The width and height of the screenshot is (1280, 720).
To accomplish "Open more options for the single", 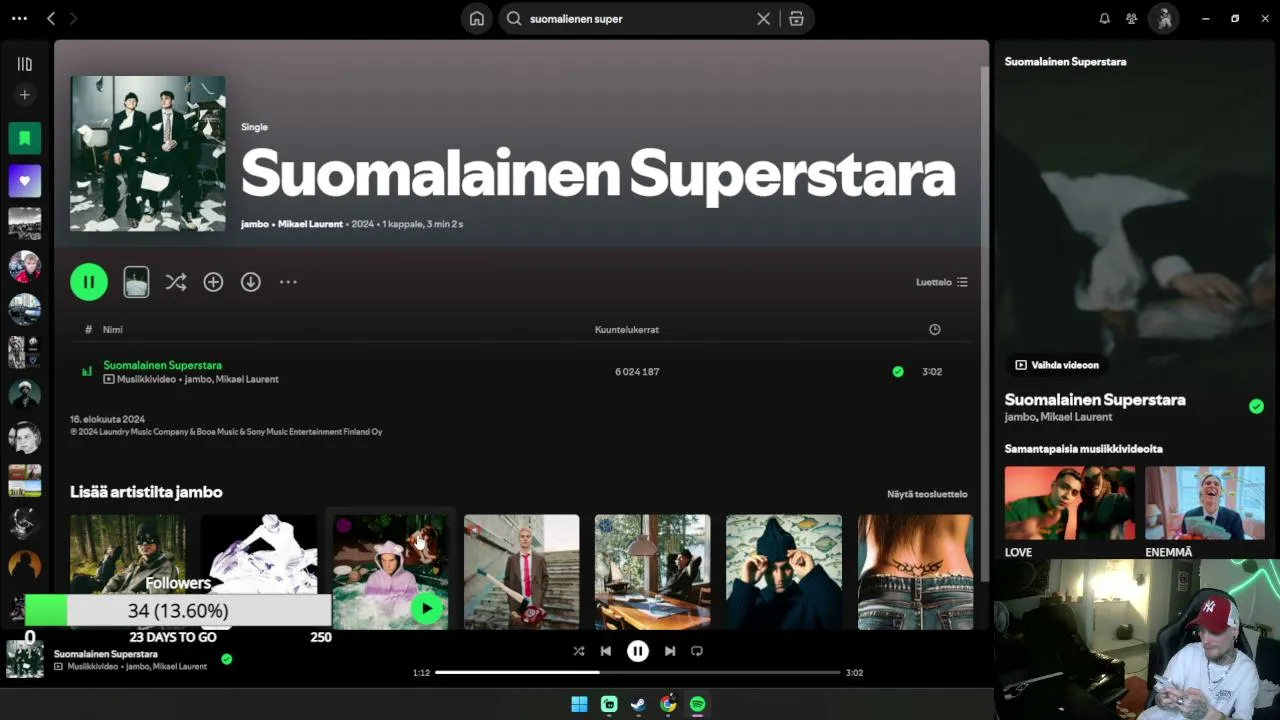I will pyautogui.click(x=288, y=282).
